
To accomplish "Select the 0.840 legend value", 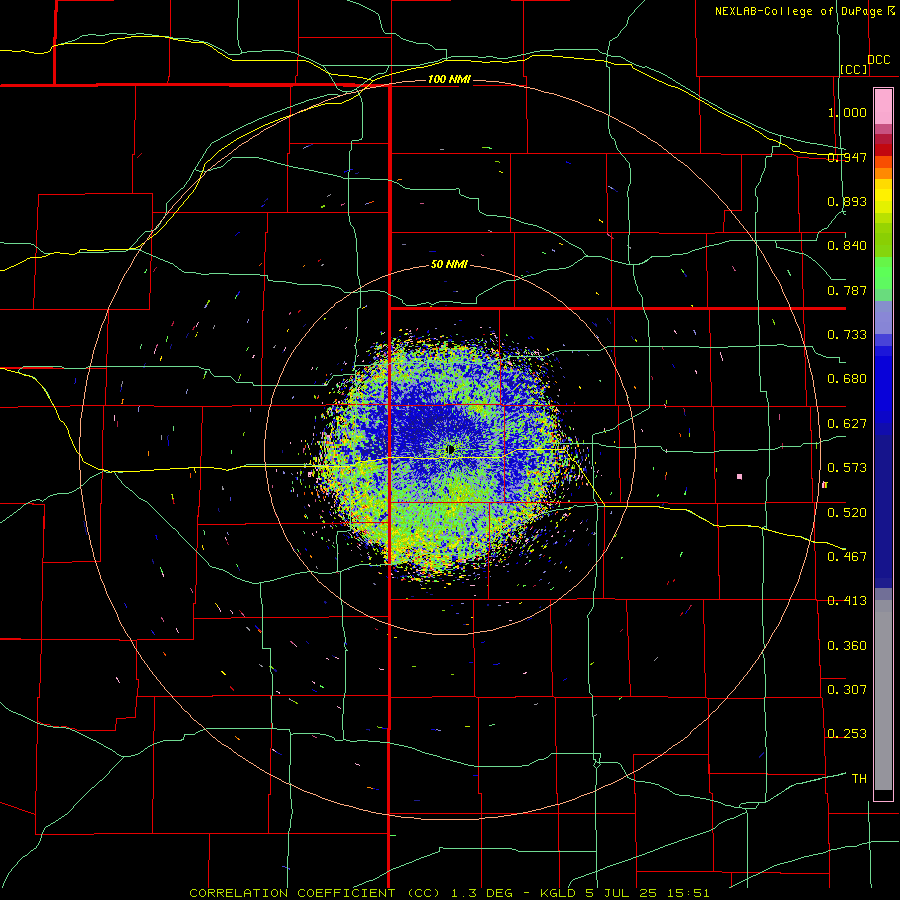I will (x=847, y=246).
